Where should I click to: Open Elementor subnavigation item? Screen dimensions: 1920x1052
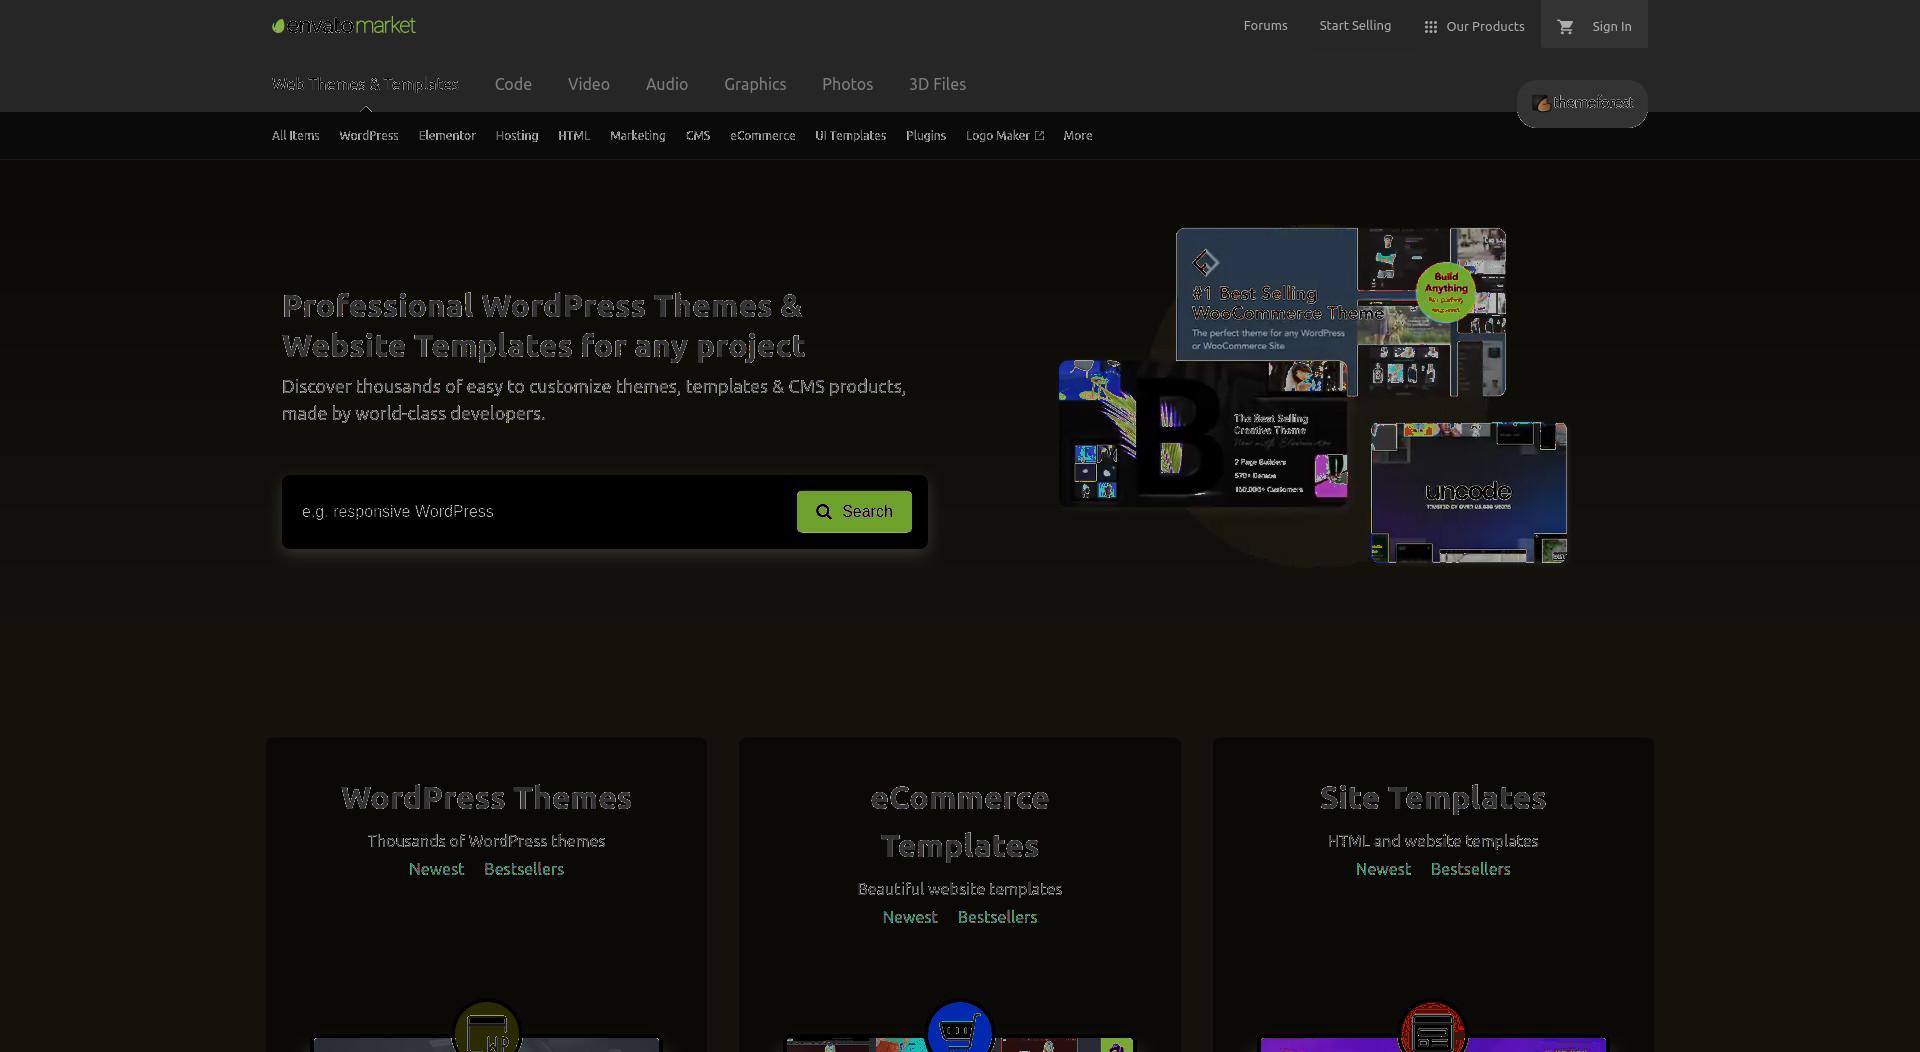point(447,135)
